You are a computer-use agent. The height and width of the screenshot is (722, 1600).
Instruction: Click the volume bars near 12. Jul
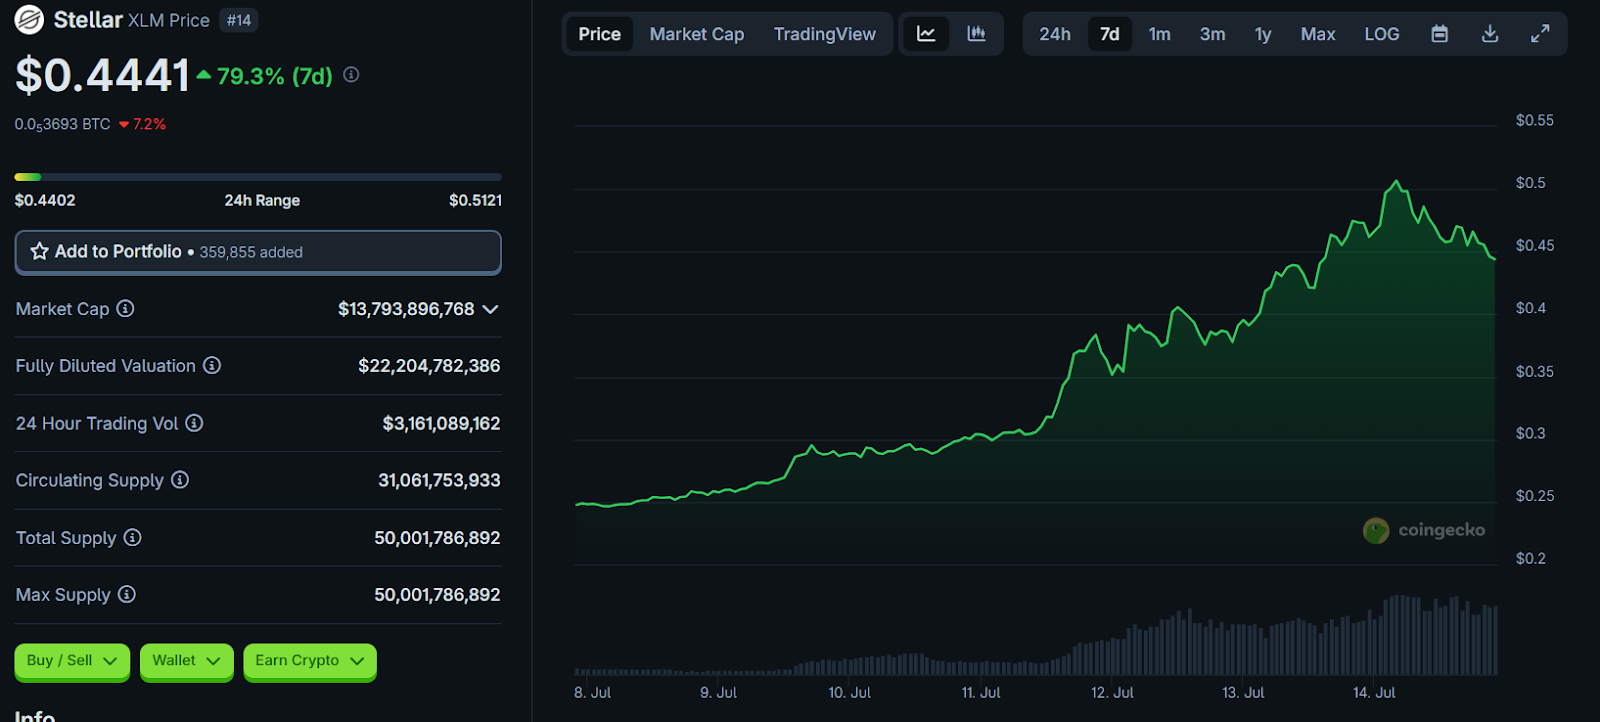coord(1113,658)
